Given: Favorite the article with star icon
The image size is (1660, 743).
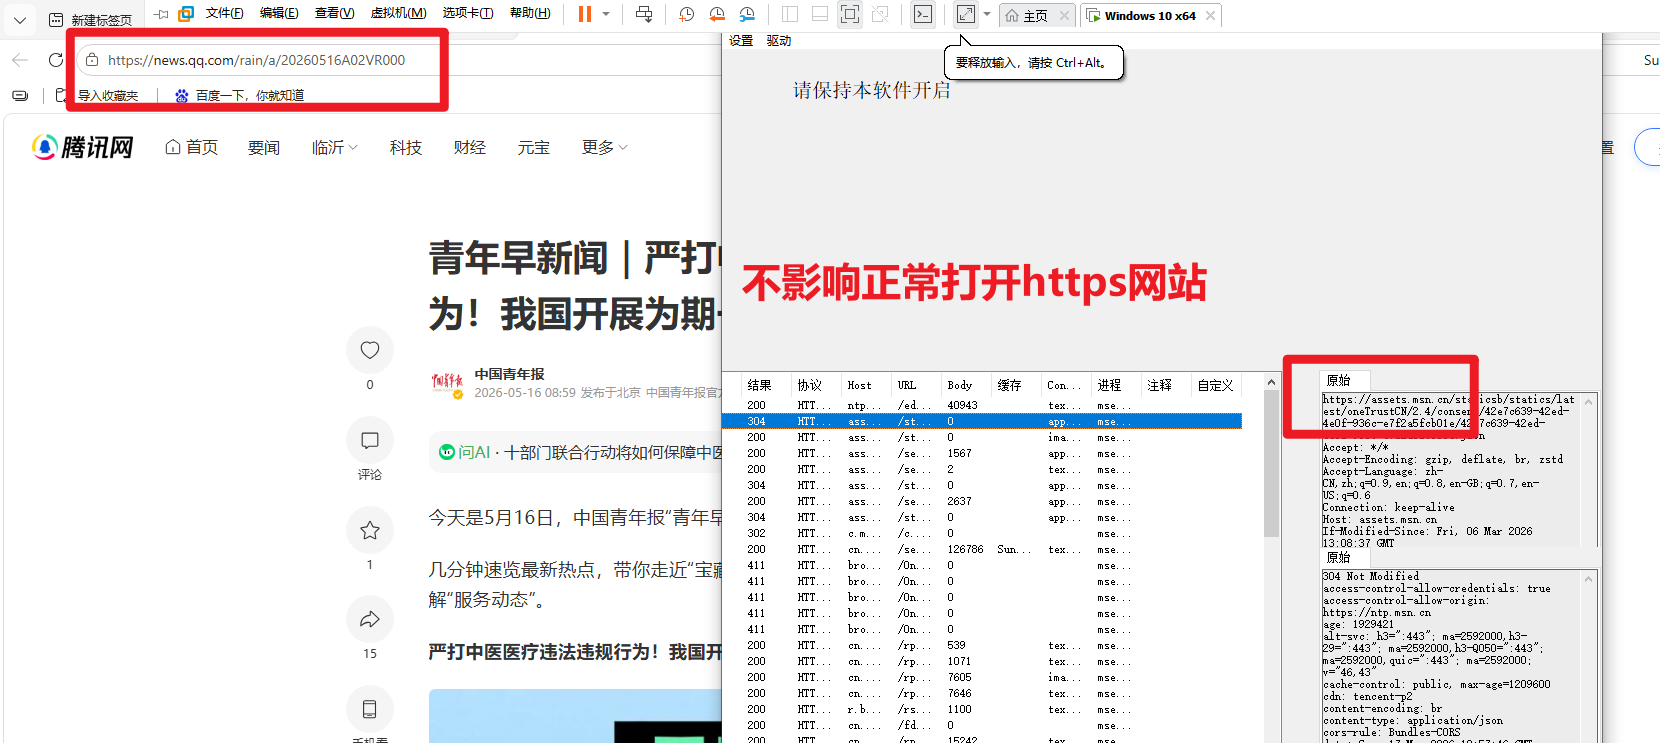Looking at the screenshot, I should [370, 530].
